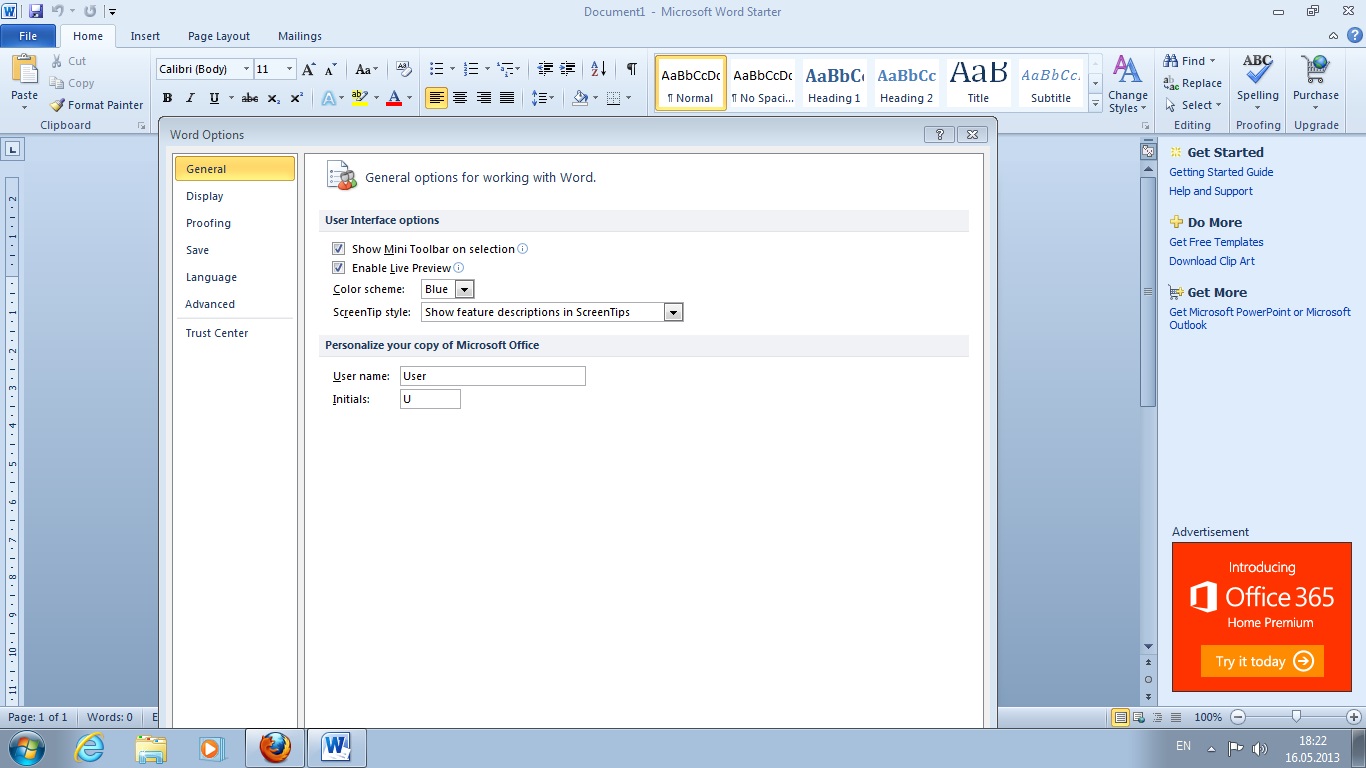
Task: Toggle Enable Live Preview checkbox
Action: [x=338, y=268]
